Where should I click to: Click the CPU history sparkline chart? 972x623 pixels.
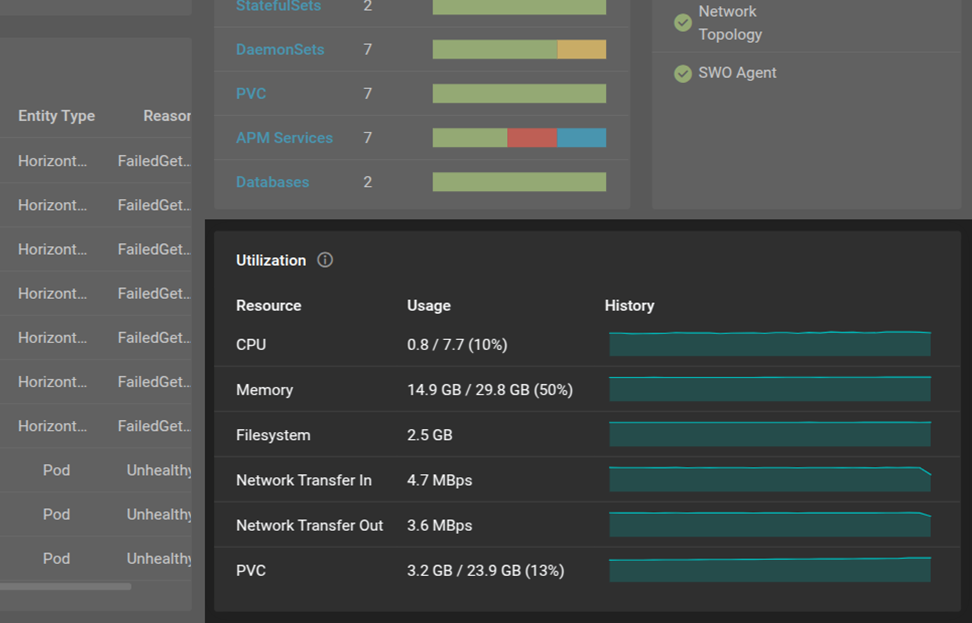click(x=770, y=343)
